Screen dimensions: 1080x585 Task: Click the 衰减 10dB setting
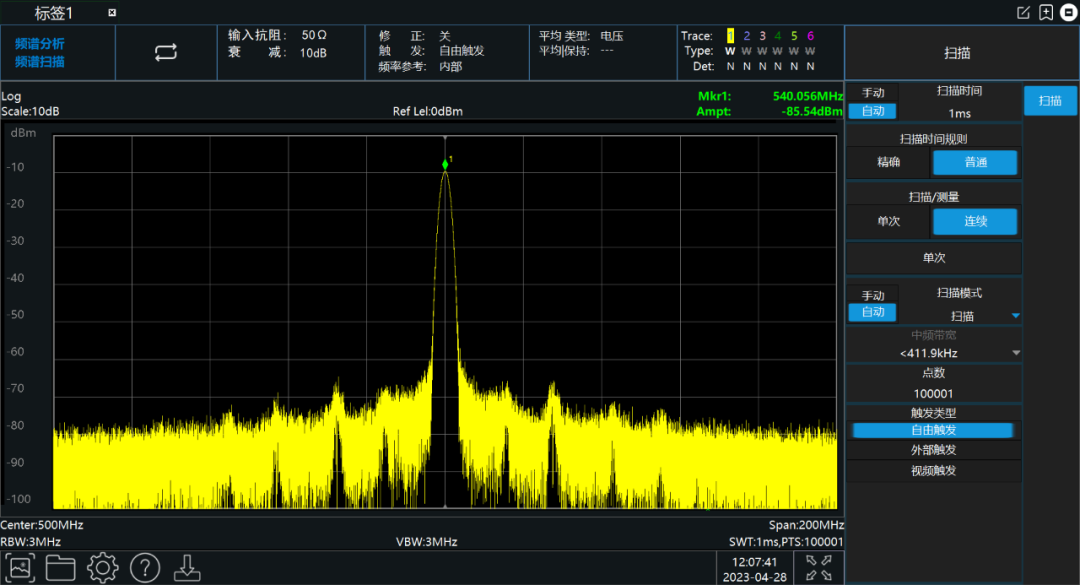(x=277, y=53)
